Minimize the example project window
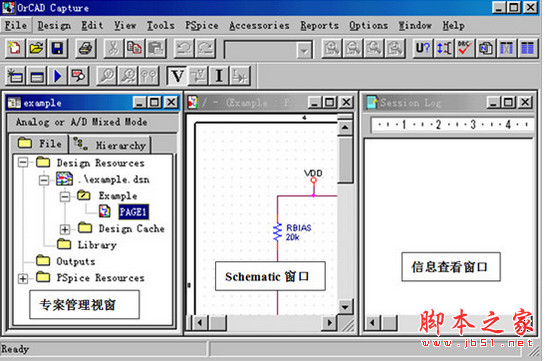Image resolution: width=545 pixels, height=361 pixels. point(140,102)
